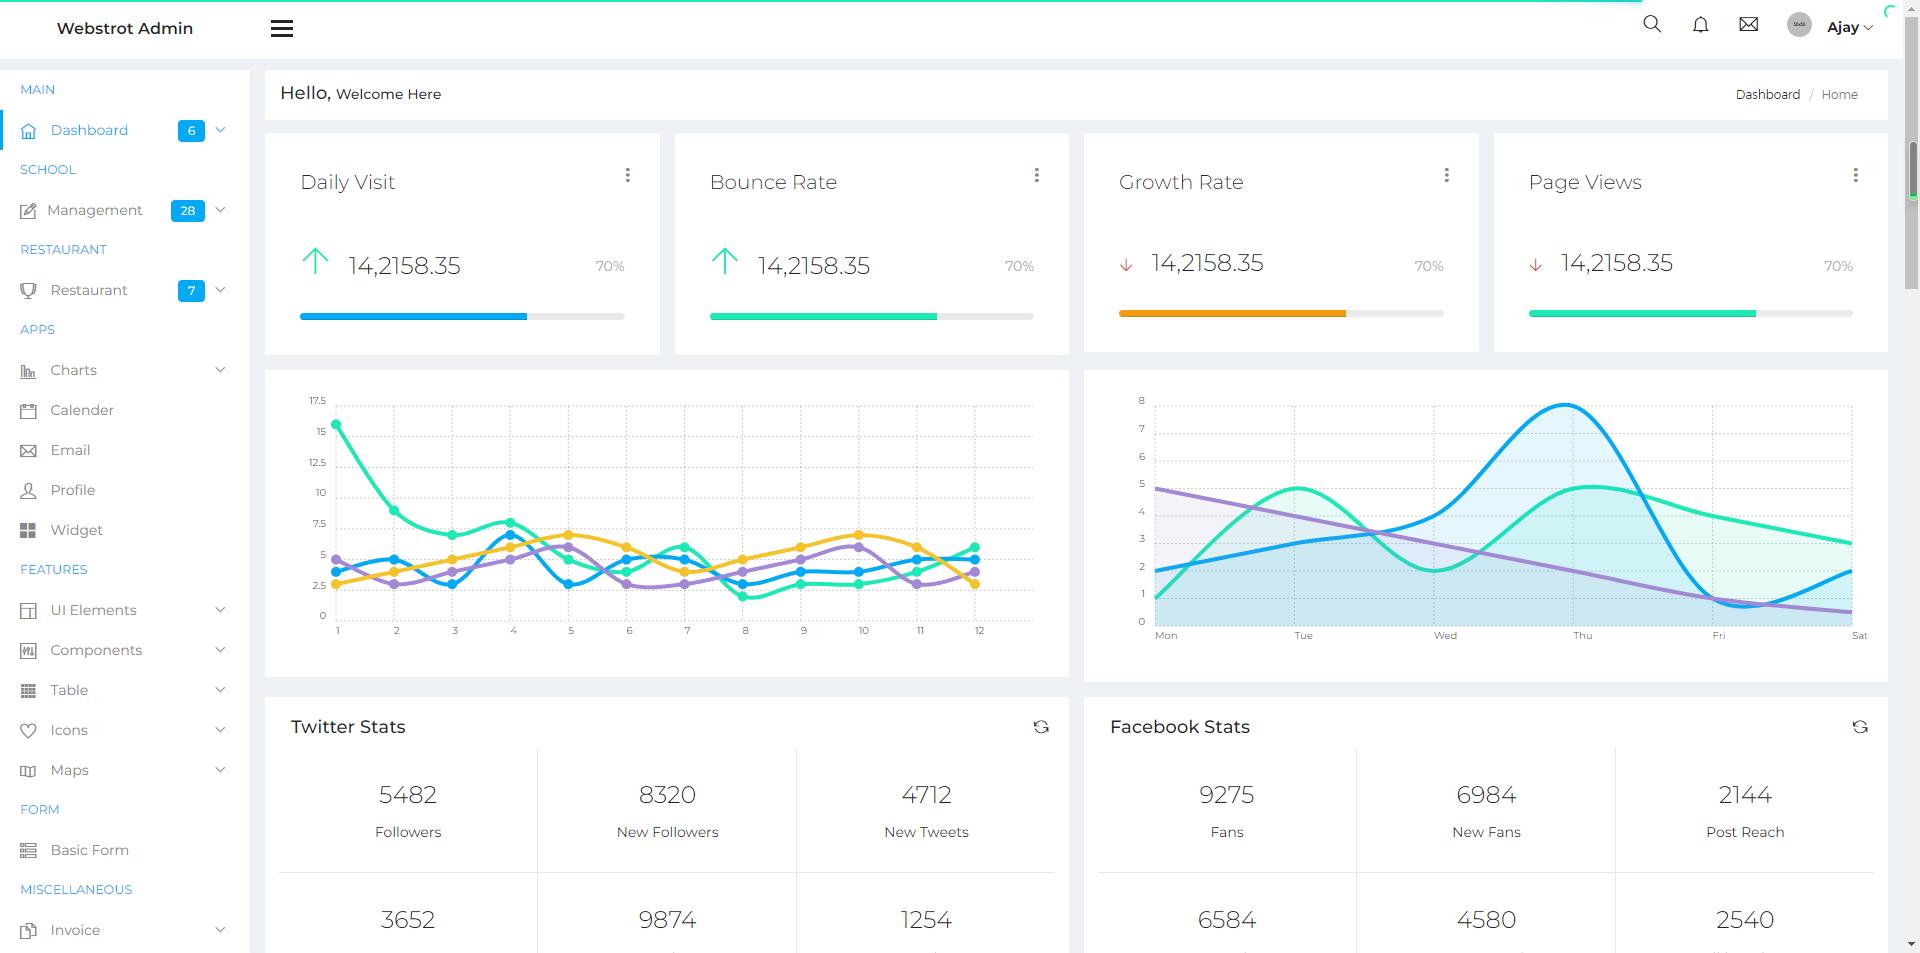Expand the Invoice menu chevron

pos(221,930)
